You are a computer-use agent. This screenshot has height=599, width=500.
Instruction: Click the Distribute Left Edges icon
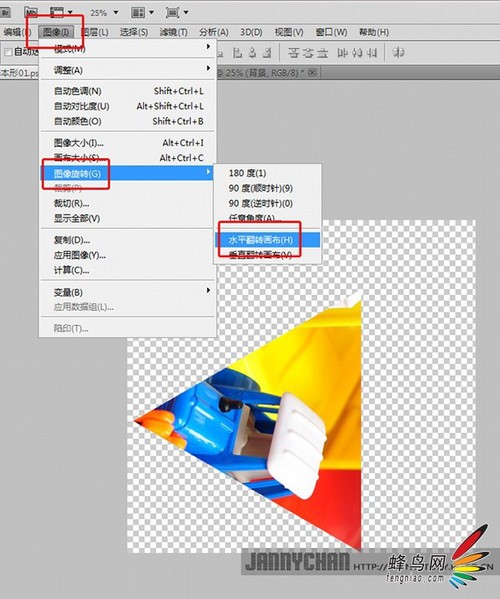pos(342,52)
